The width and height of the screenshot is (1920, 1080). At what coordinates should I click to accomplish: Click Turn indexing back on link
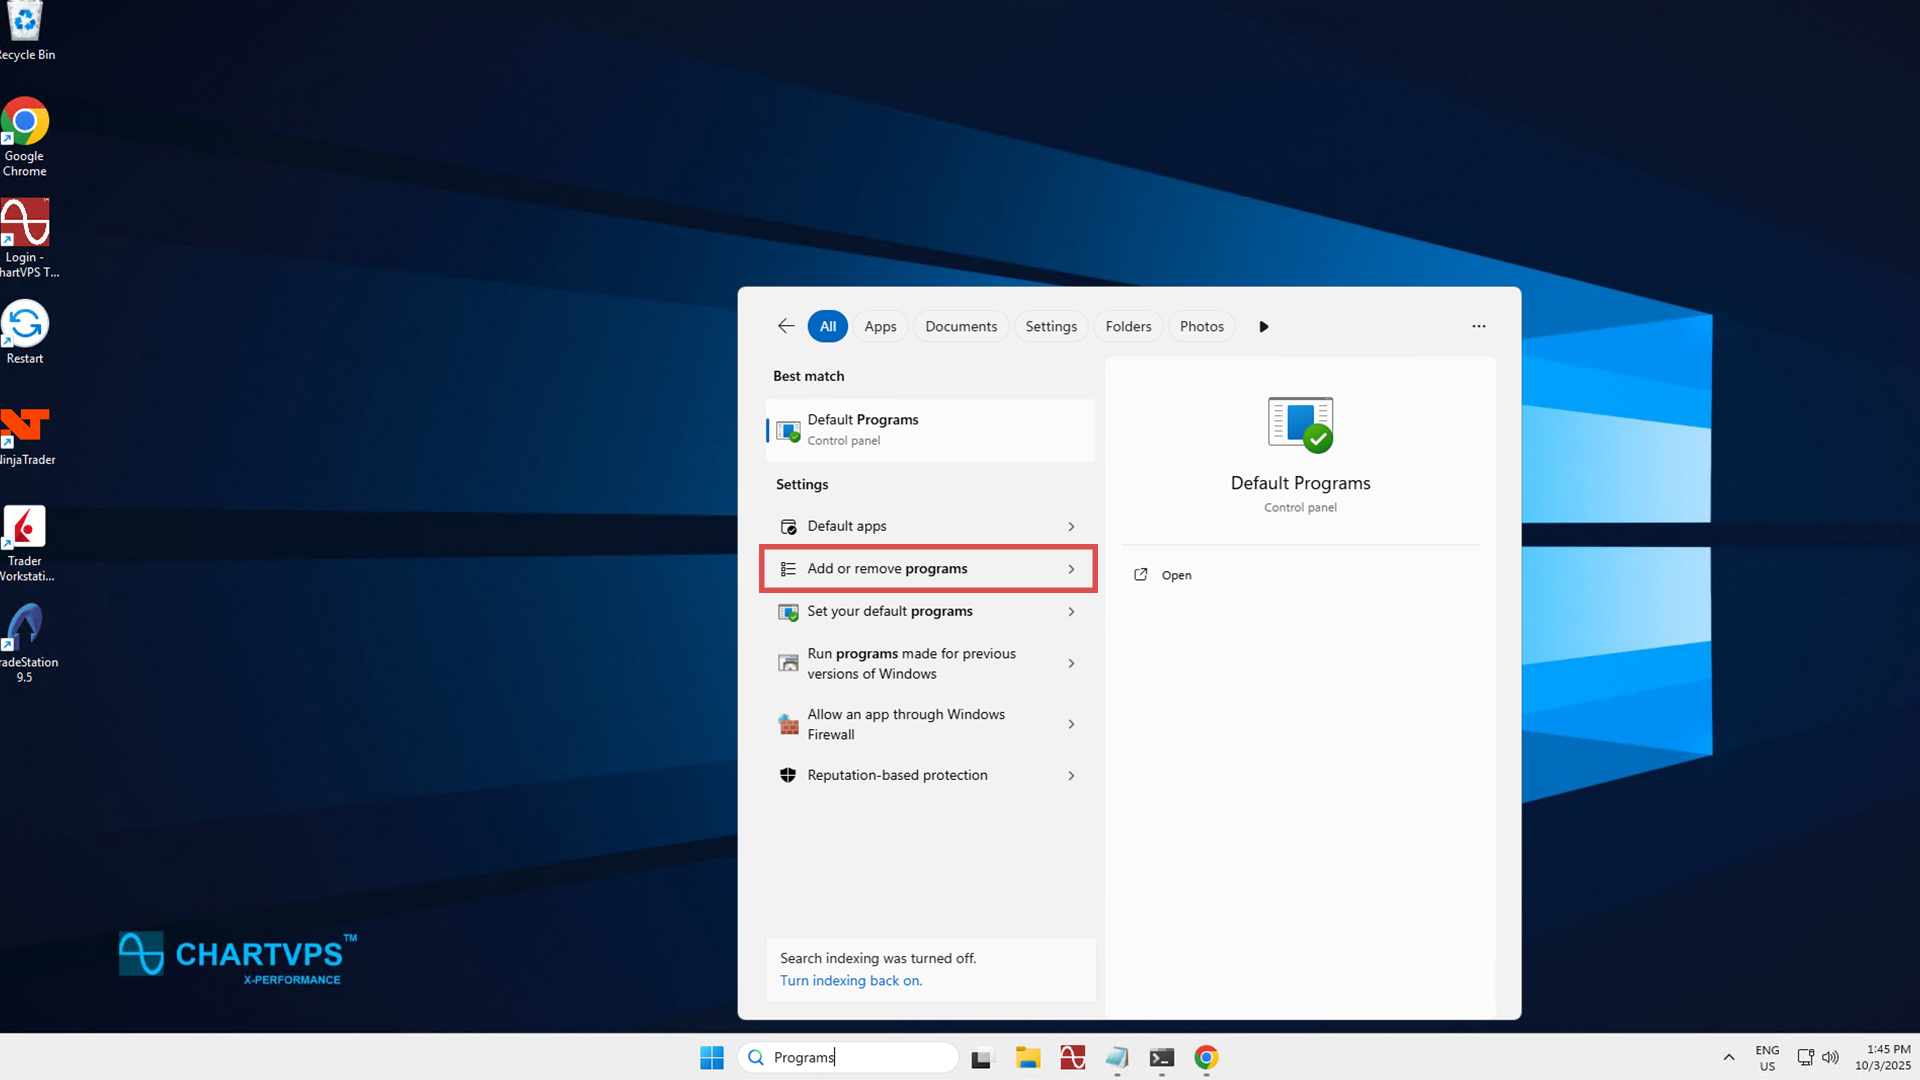[x=851, y=980]
